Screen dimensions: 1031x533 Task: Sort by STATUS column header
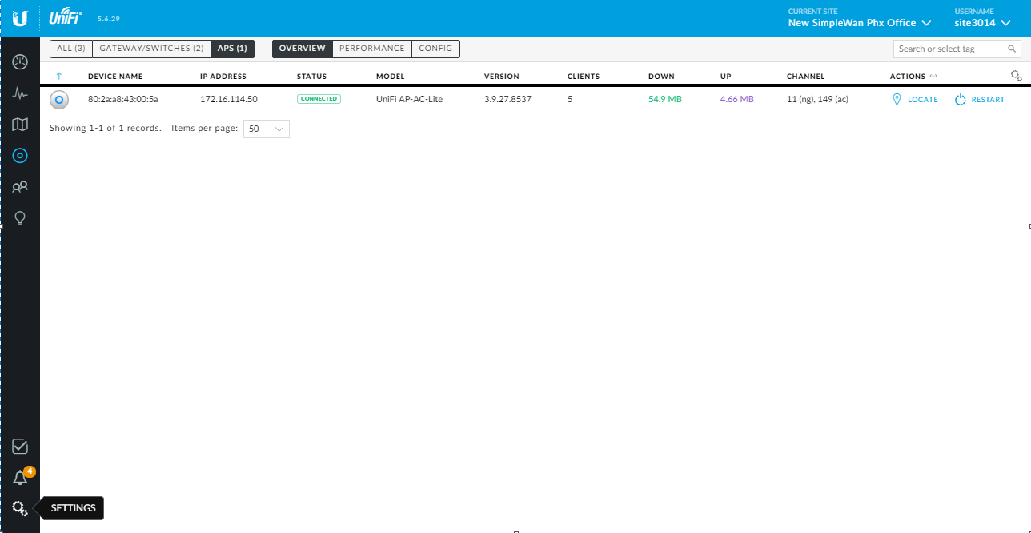tap(312, 76)
